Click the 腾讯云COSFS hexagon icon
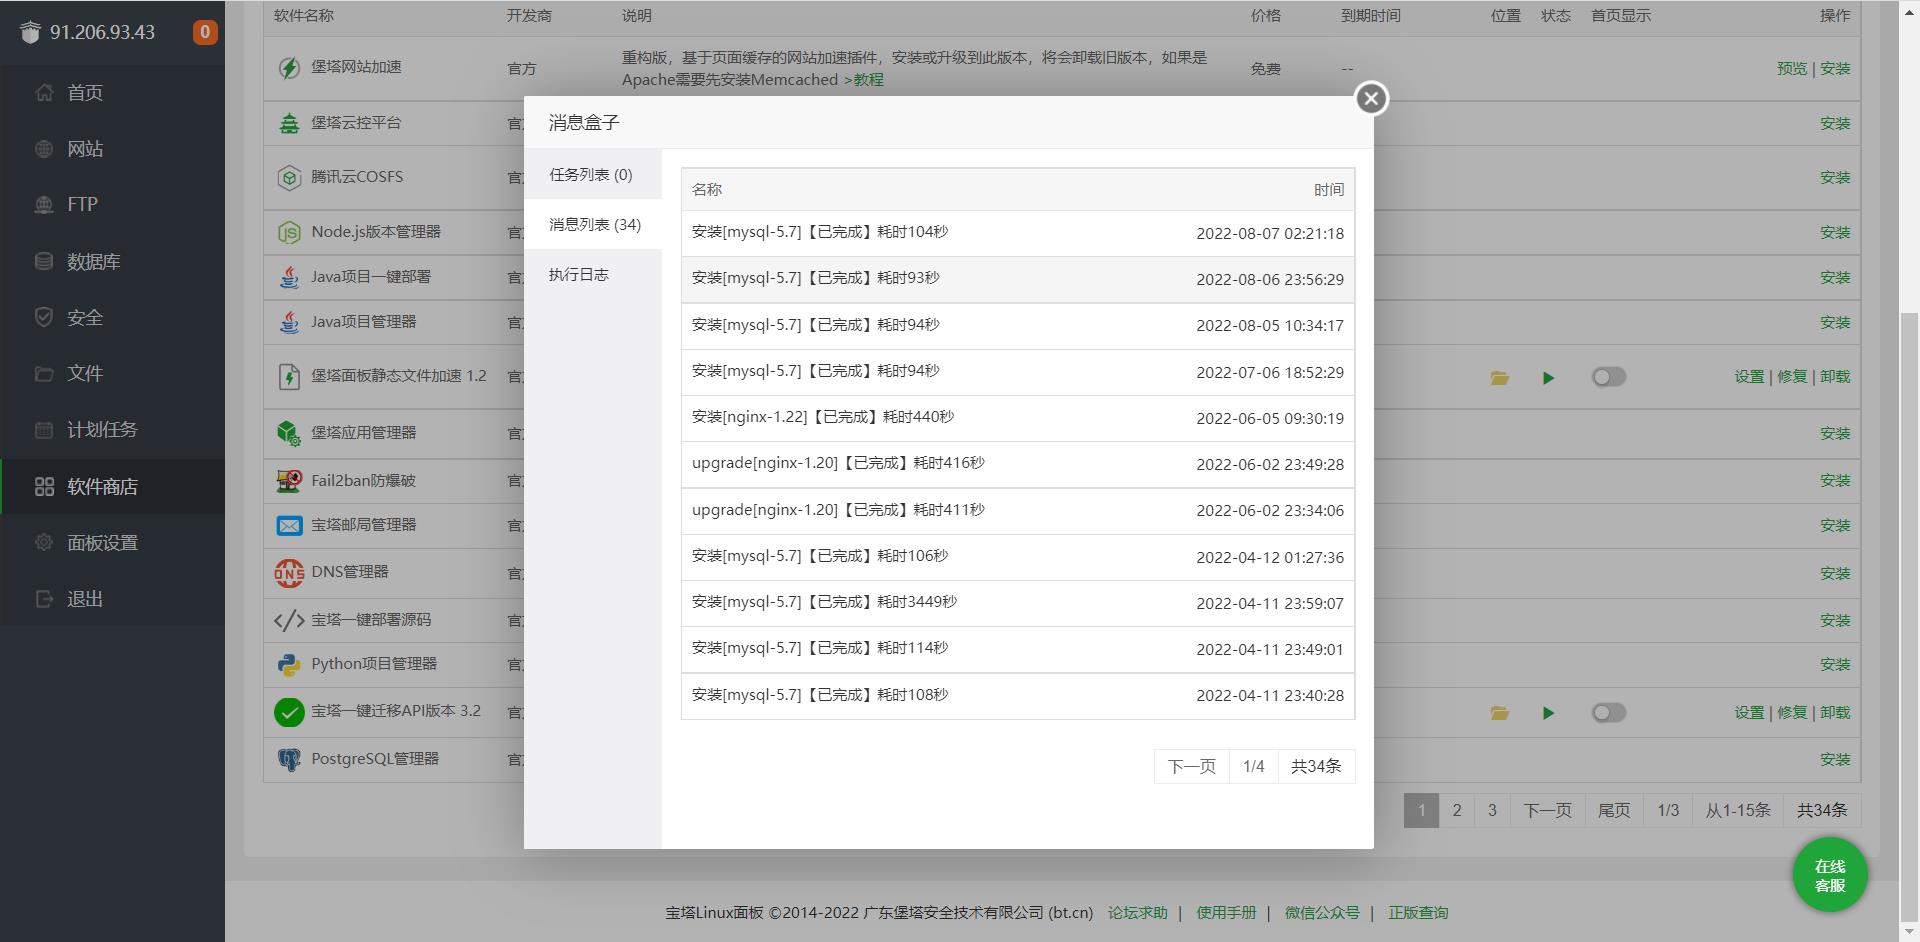The image size is (1920, 942). click(x=289, y=177)
